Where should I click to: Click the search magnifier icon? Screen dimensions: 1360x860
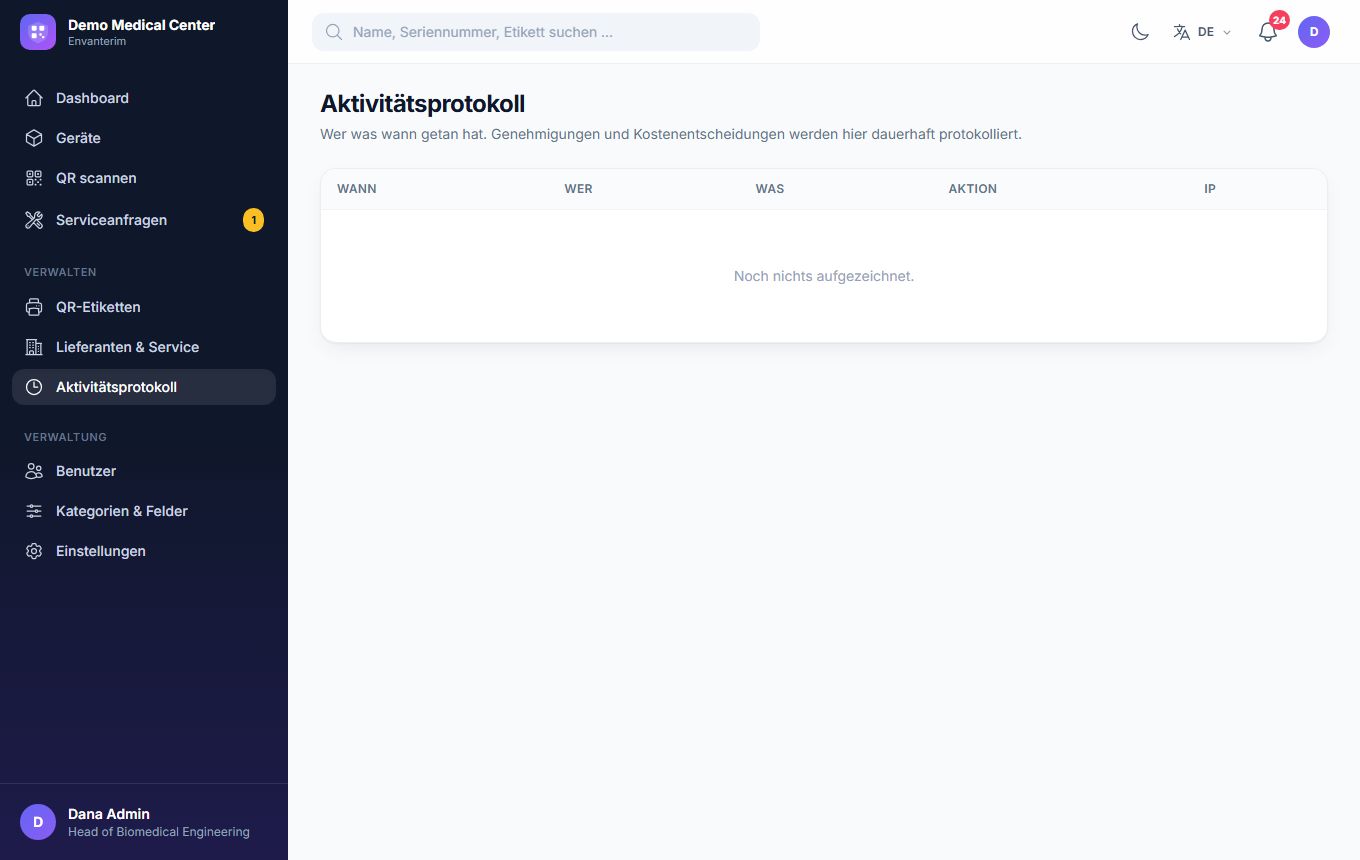coord(334,32)
